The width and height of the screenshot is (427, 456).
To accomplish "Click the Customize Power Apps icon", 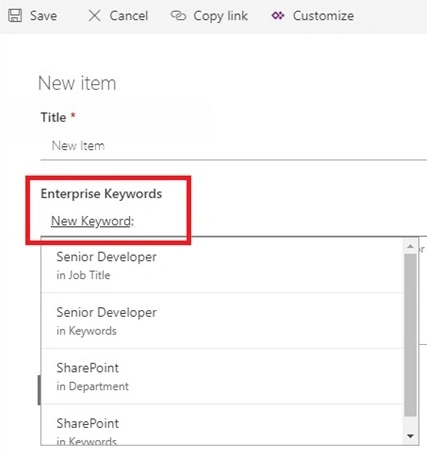I will pos(278,16).
